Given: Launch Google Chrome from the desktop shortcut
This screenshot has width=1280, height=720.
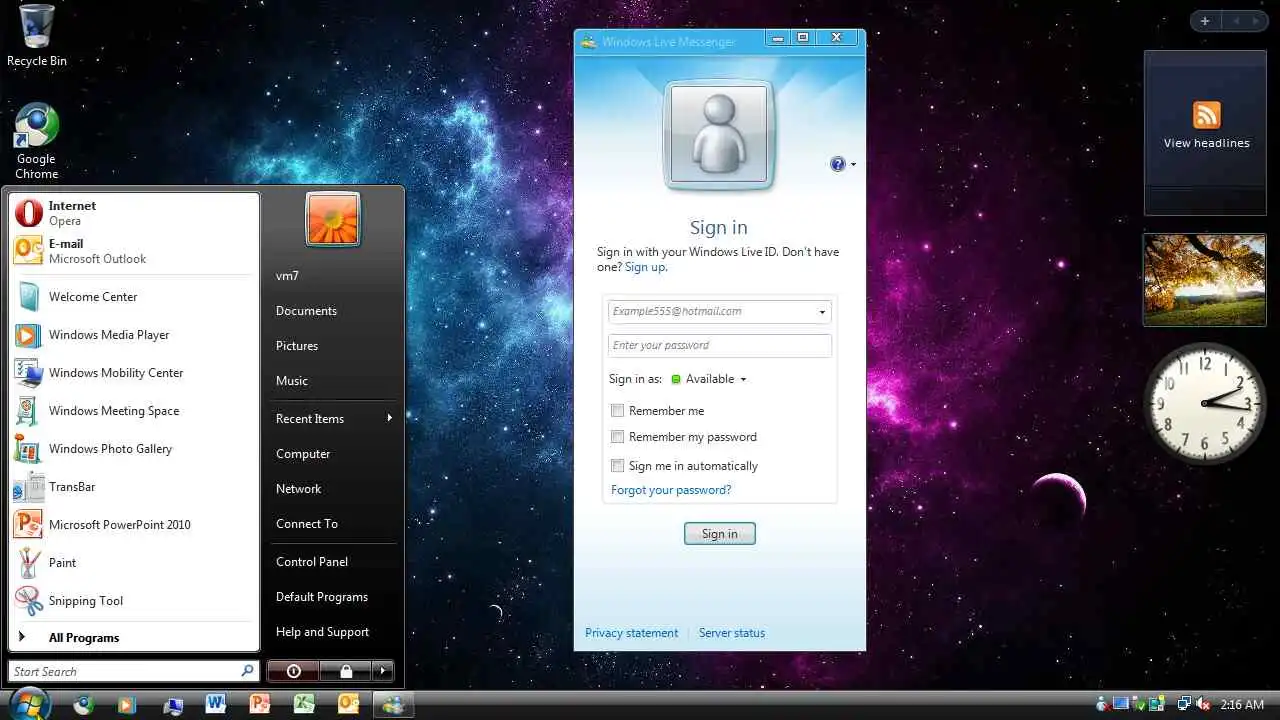Looking at the screenshot, I should [x=36, y=141].
